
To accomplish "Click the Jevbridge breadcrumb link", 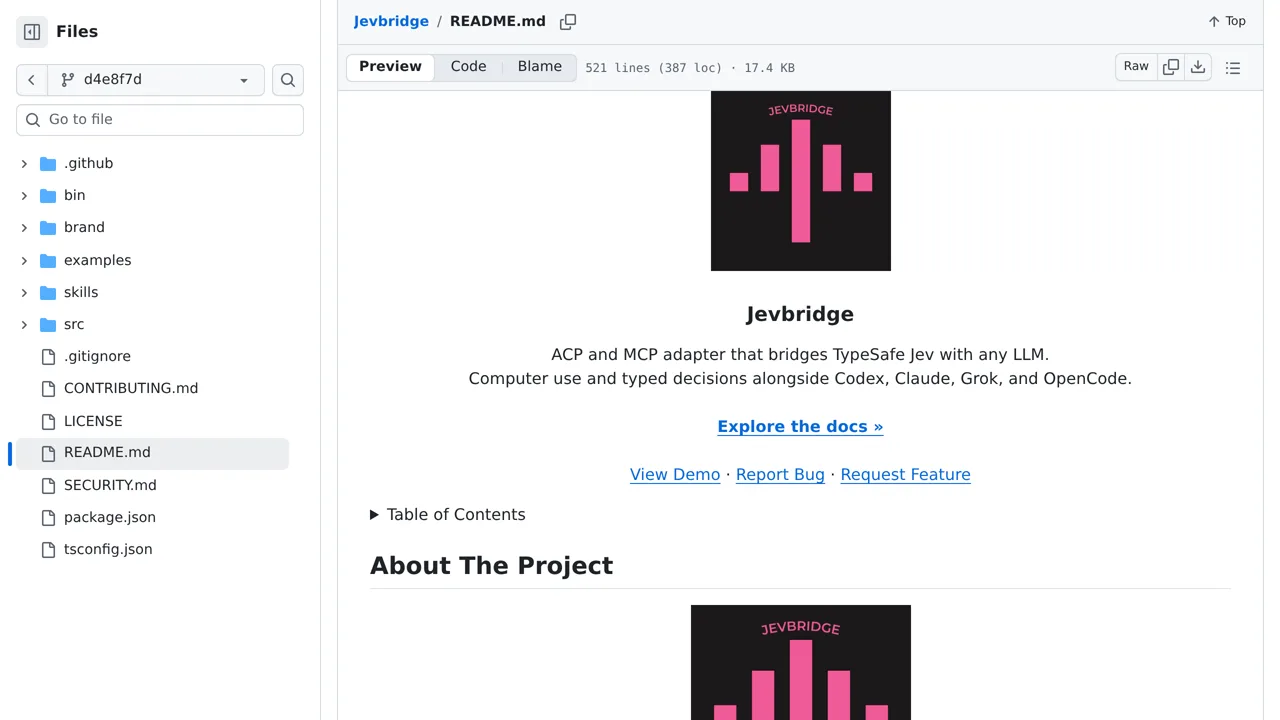I will (x=391, y=21).
